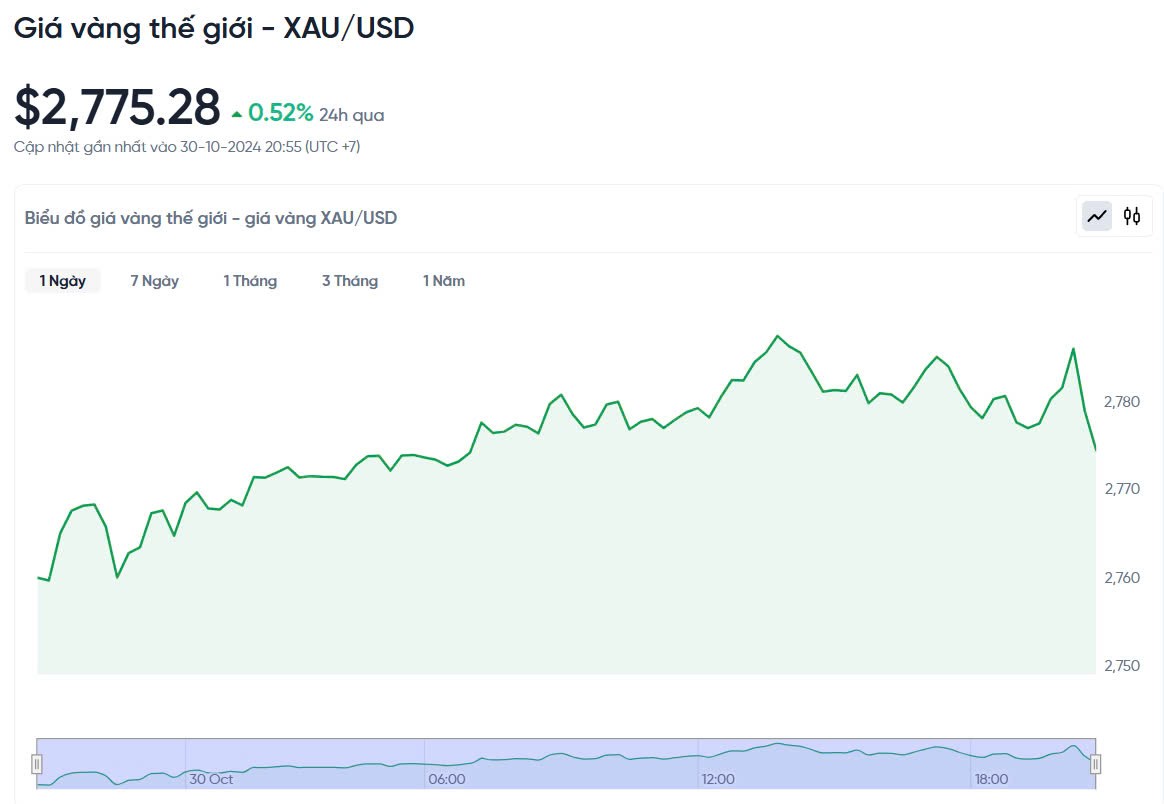The width and height of the screenshot is (1164, 804).
Task: Select the 1 Ngày time range
Action: 63,281
